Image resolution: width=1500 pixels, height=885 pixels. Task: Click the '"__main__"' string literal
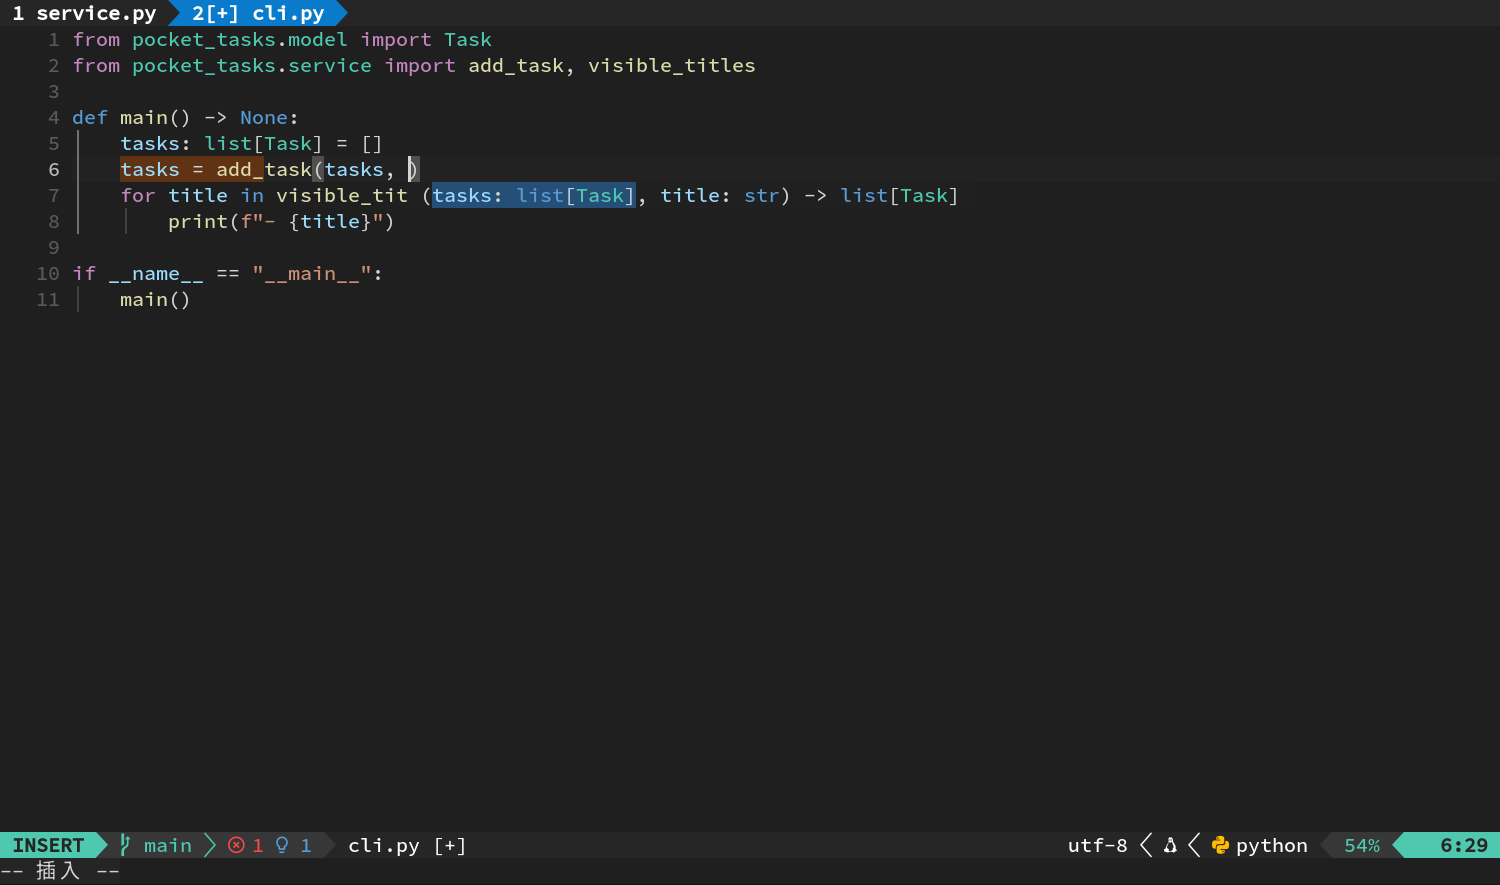pyautogui.click(x=312, y=274)
